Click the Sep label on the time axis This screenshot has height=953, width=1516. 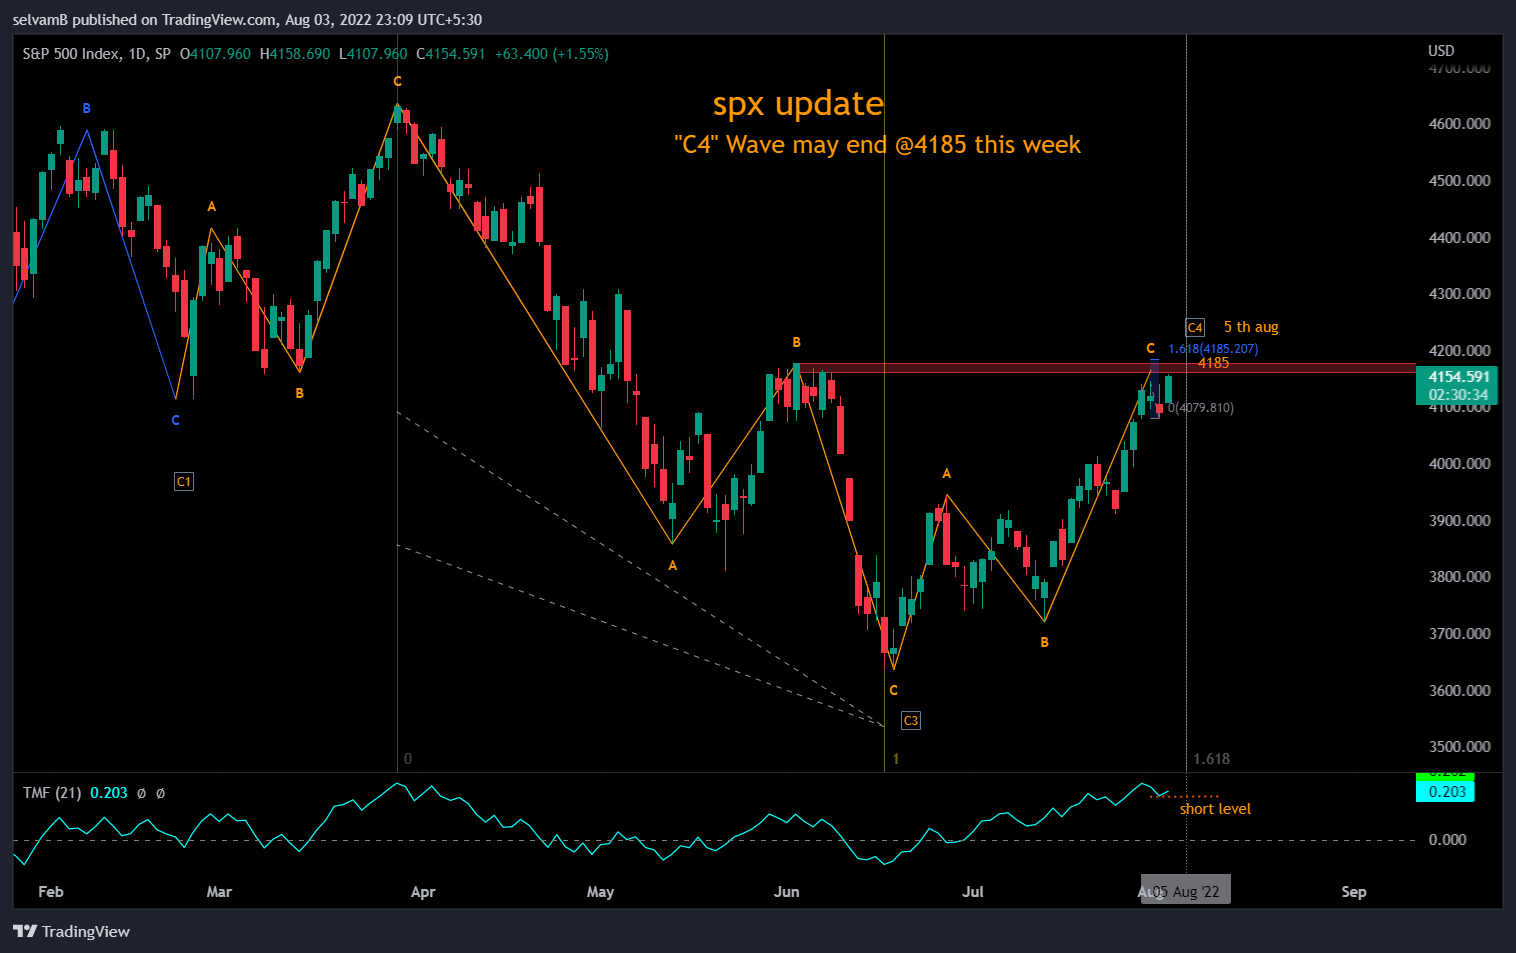[1354, 892]
